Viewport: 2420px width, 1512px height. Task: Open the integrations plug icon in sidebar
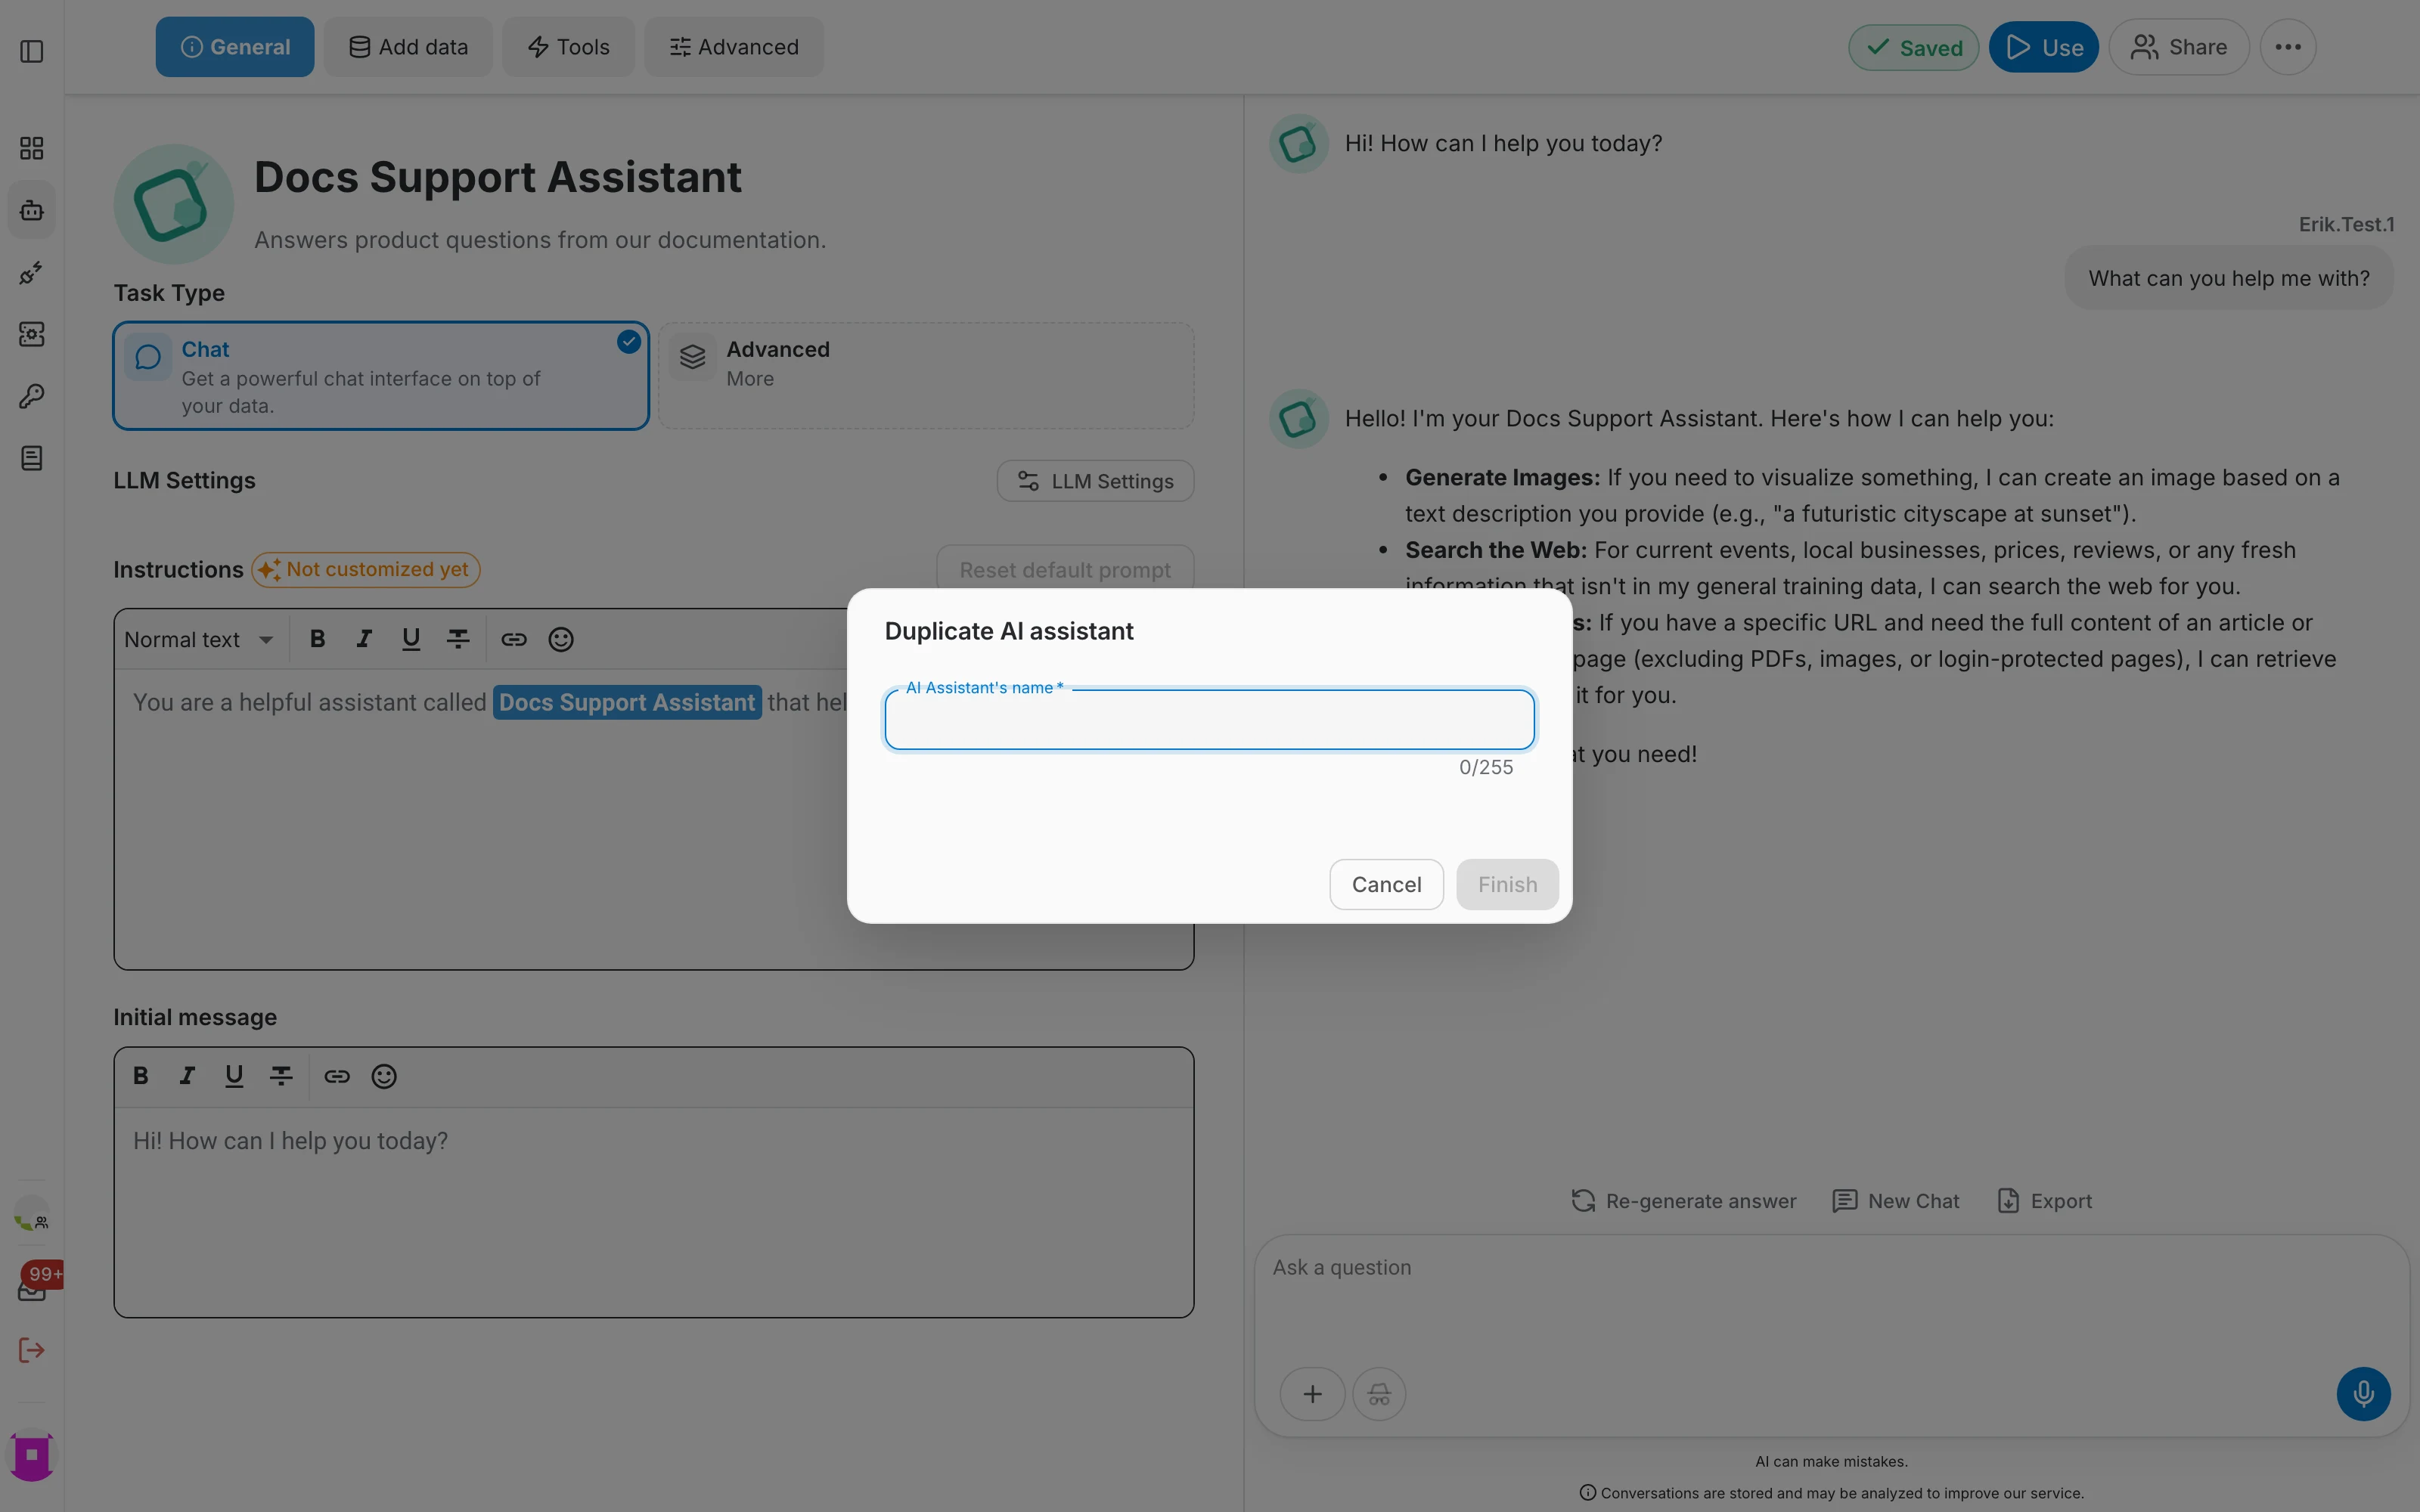click(x=32, y=272)
